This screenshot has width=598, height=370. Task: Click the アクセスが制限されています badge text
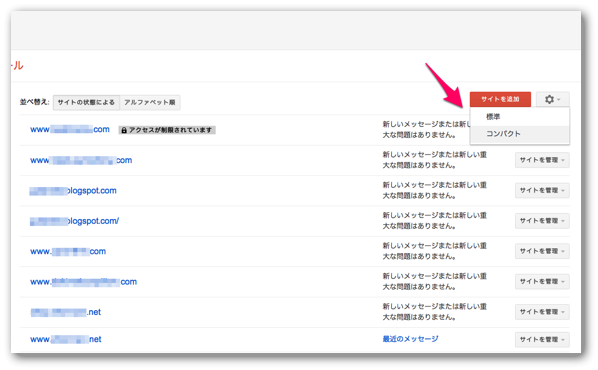[x=170, y=130]
